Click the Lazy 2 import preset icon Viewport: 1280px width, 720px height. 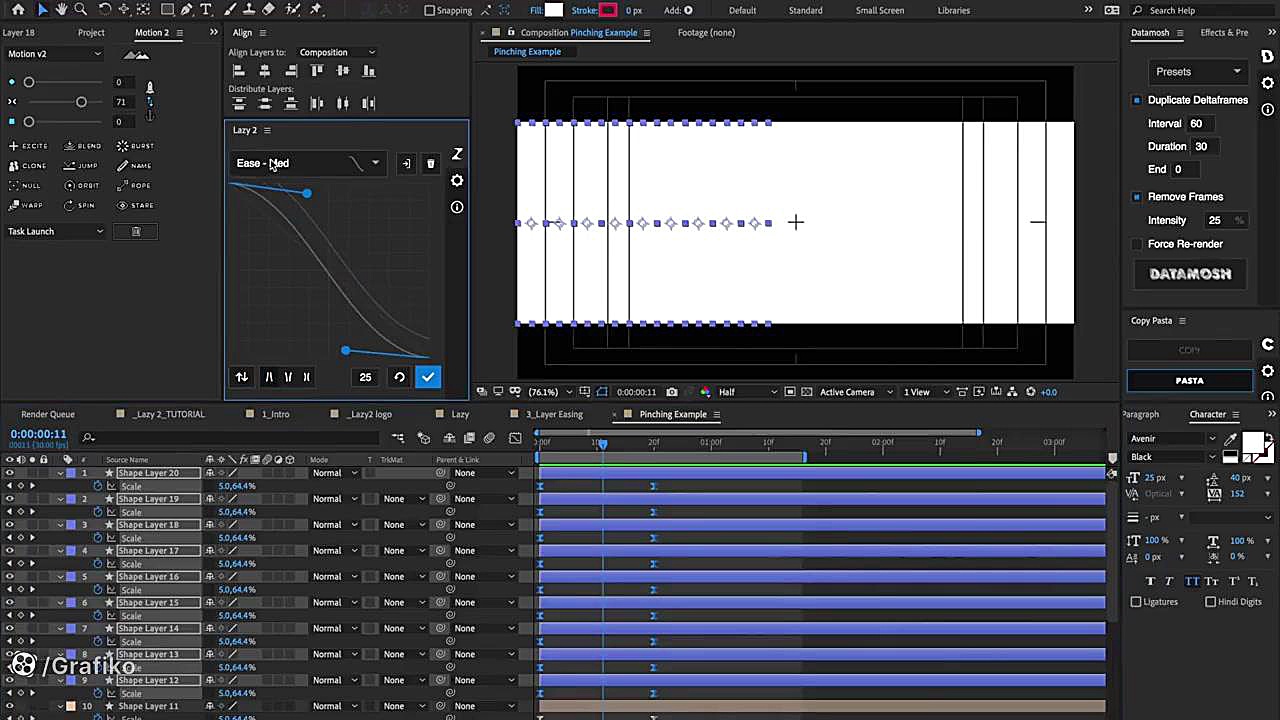pos(405,163)
